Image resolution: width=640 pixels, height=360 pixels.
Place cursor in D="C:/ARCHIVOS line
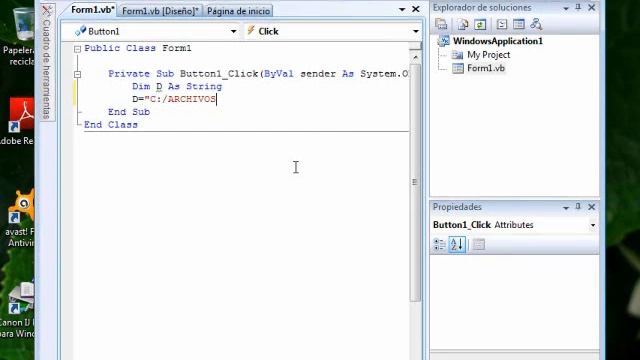click(x=174, y=99)
